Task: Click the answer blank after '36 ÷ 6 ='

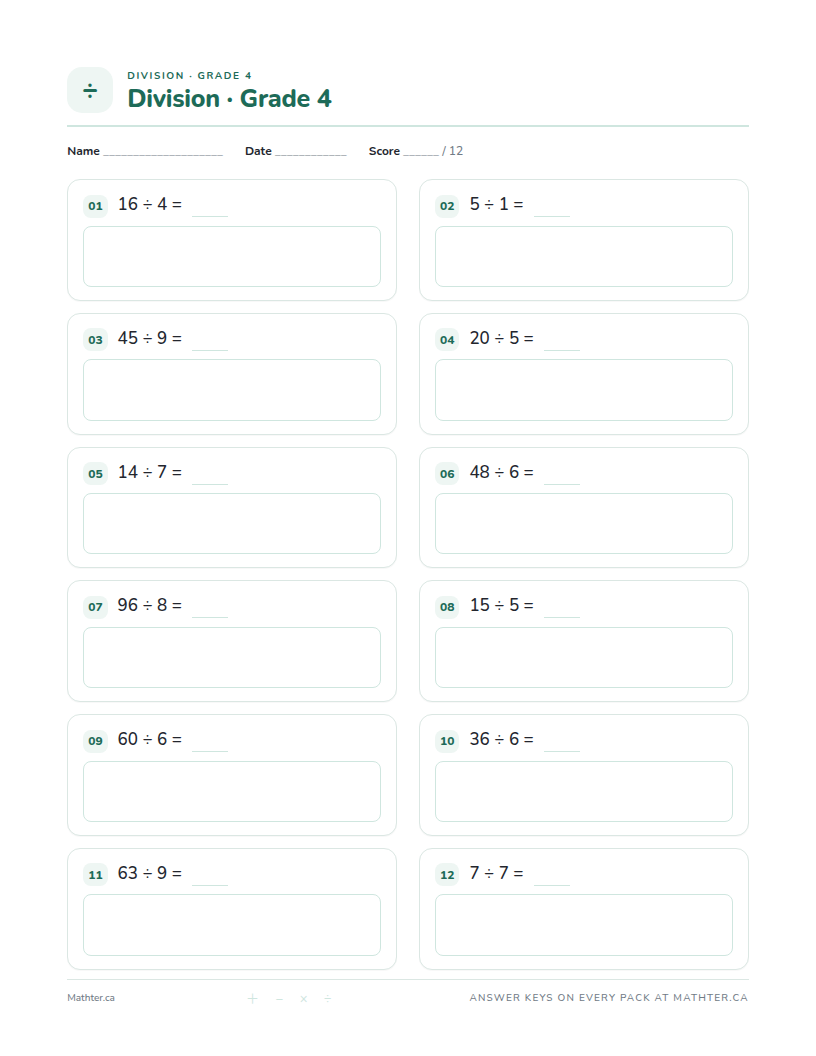Action: pyautogui.click(x=562, y=751)
